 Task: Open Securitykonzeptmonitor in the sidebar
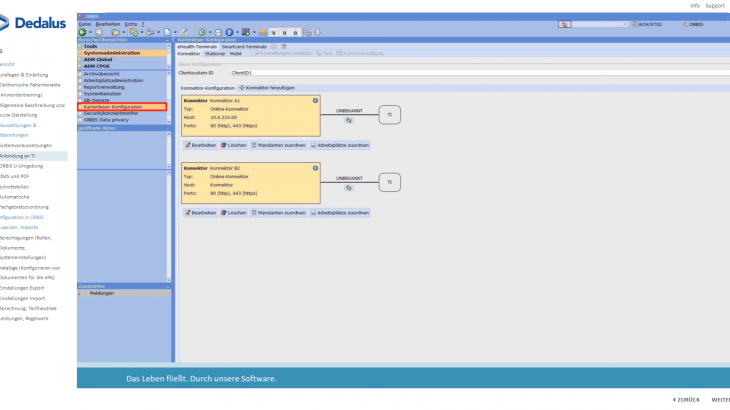110,112
